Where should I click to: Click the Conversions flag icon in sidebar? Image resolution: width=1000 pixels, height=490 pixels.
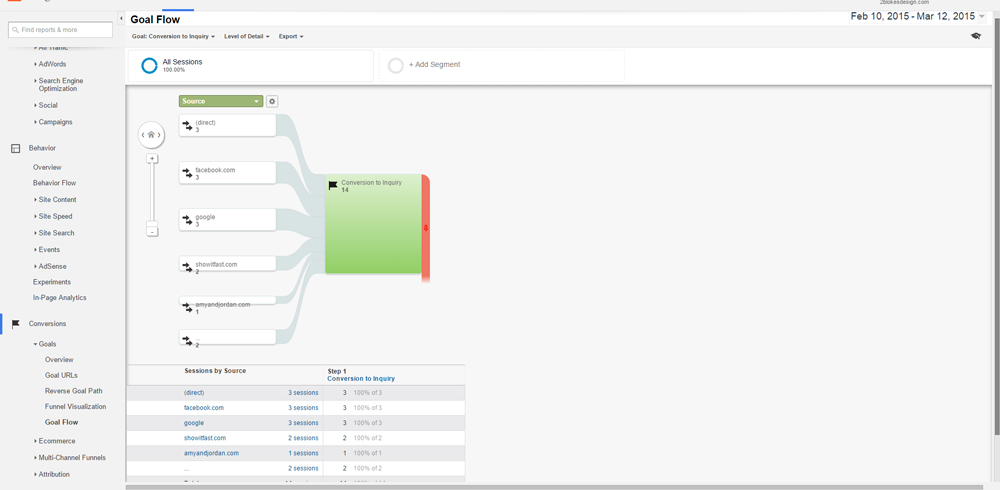[x=16, y=324]
